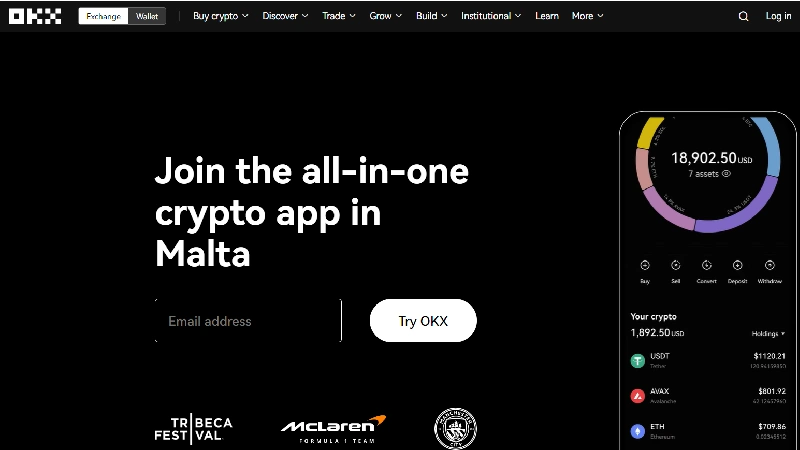The height and width of the screenshot is (450, 800).
Task: Tap the Convert icon in phone mockup
Action: tap(707, 265)
